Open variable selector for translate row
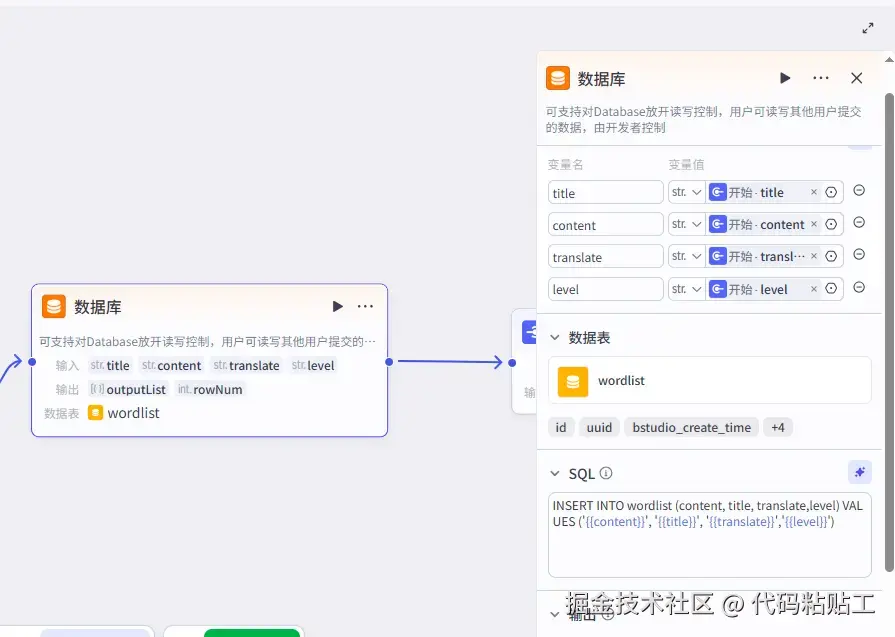Screen dimensions: 895x637 pos(831,256)
